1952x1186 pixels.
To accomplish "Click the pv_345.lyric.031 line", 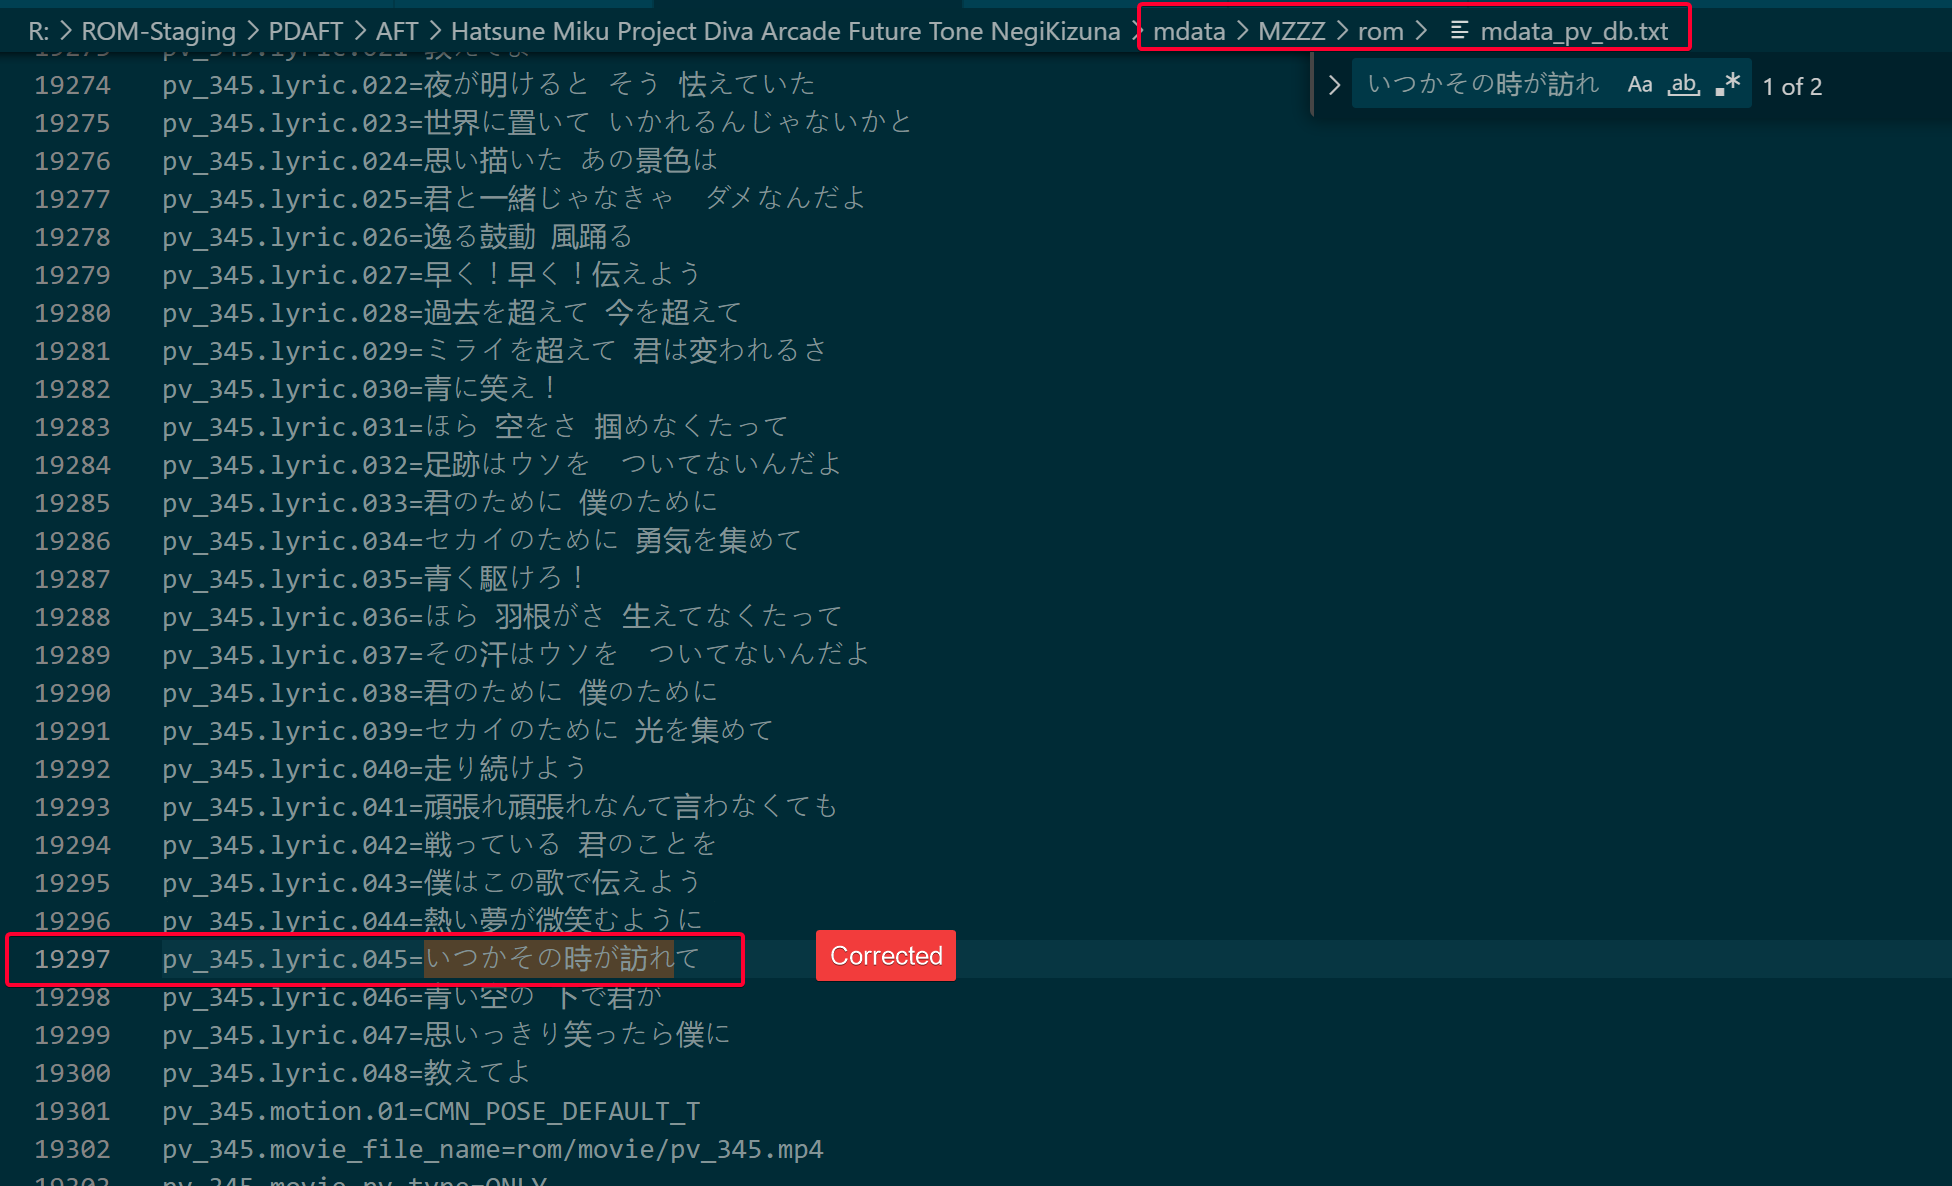I will 475,427.
